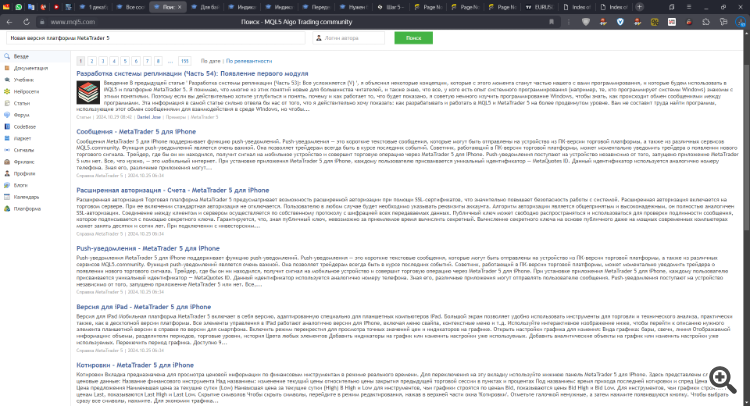The height and width of the screenshot is (406, 750).
Task: Click the www.mql5.com address bar
Action: coord(73,22)
